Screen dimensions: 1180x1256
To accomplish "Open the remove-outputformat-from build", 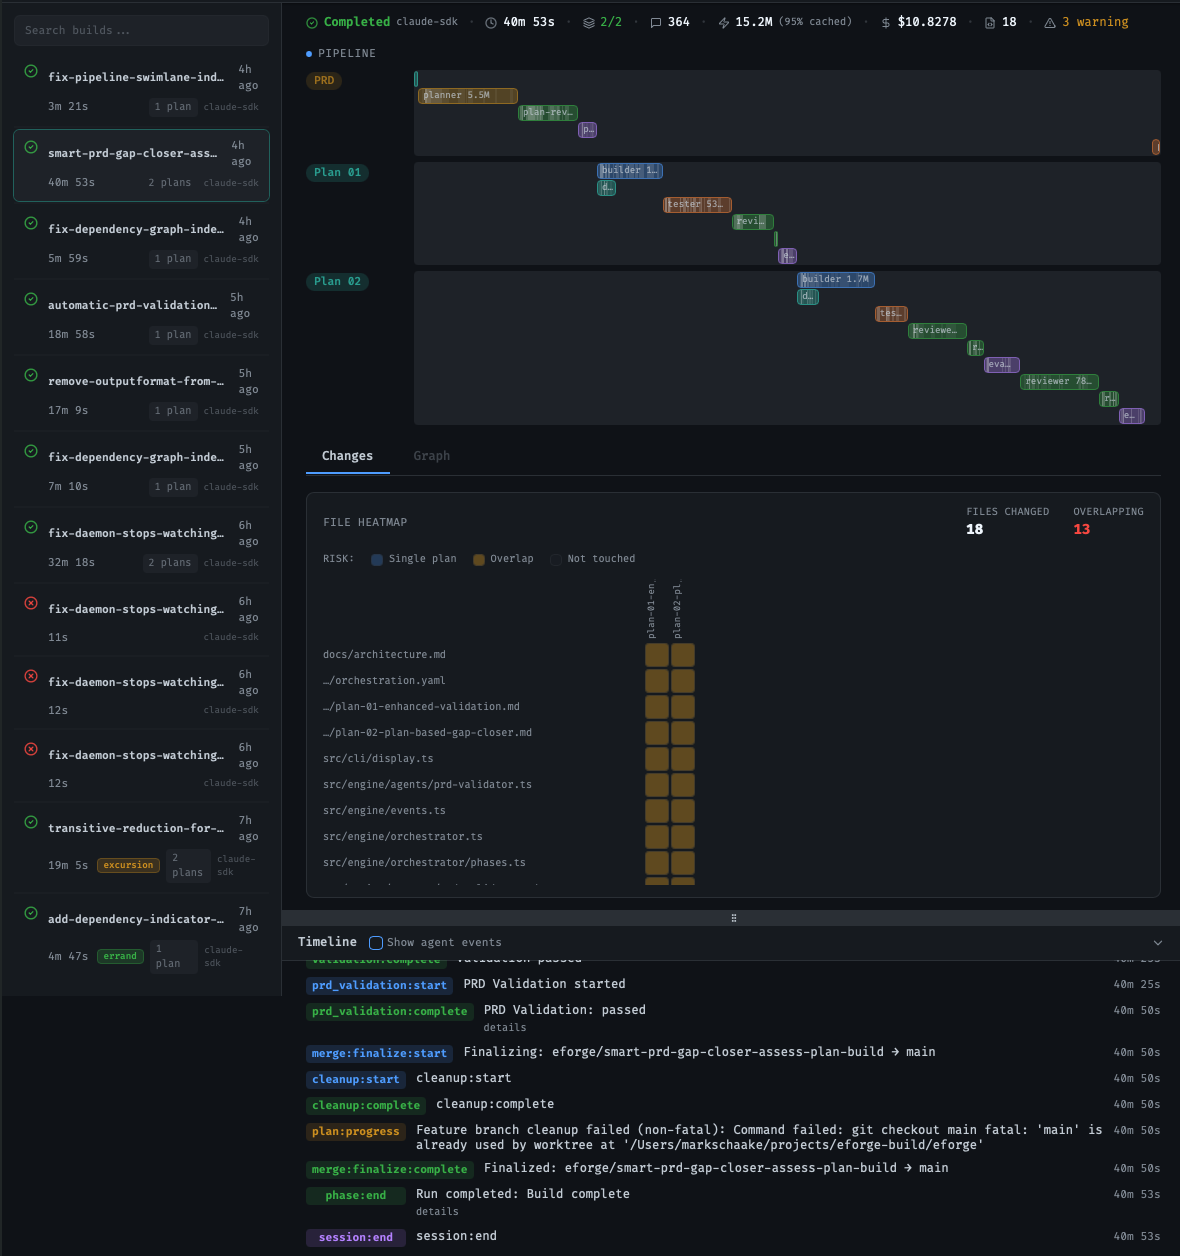I will coord(141,393).
